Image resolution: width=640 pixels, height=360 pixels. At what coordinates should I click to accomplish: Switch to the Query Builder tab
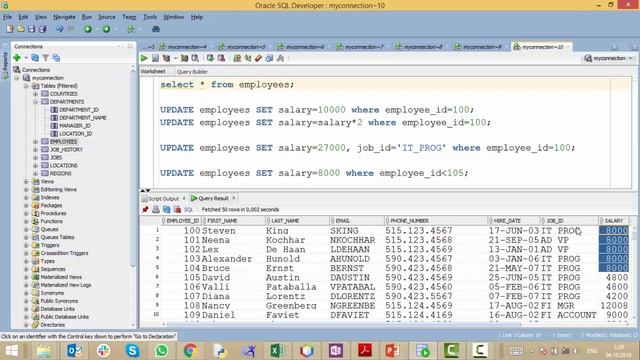(192, 71)
